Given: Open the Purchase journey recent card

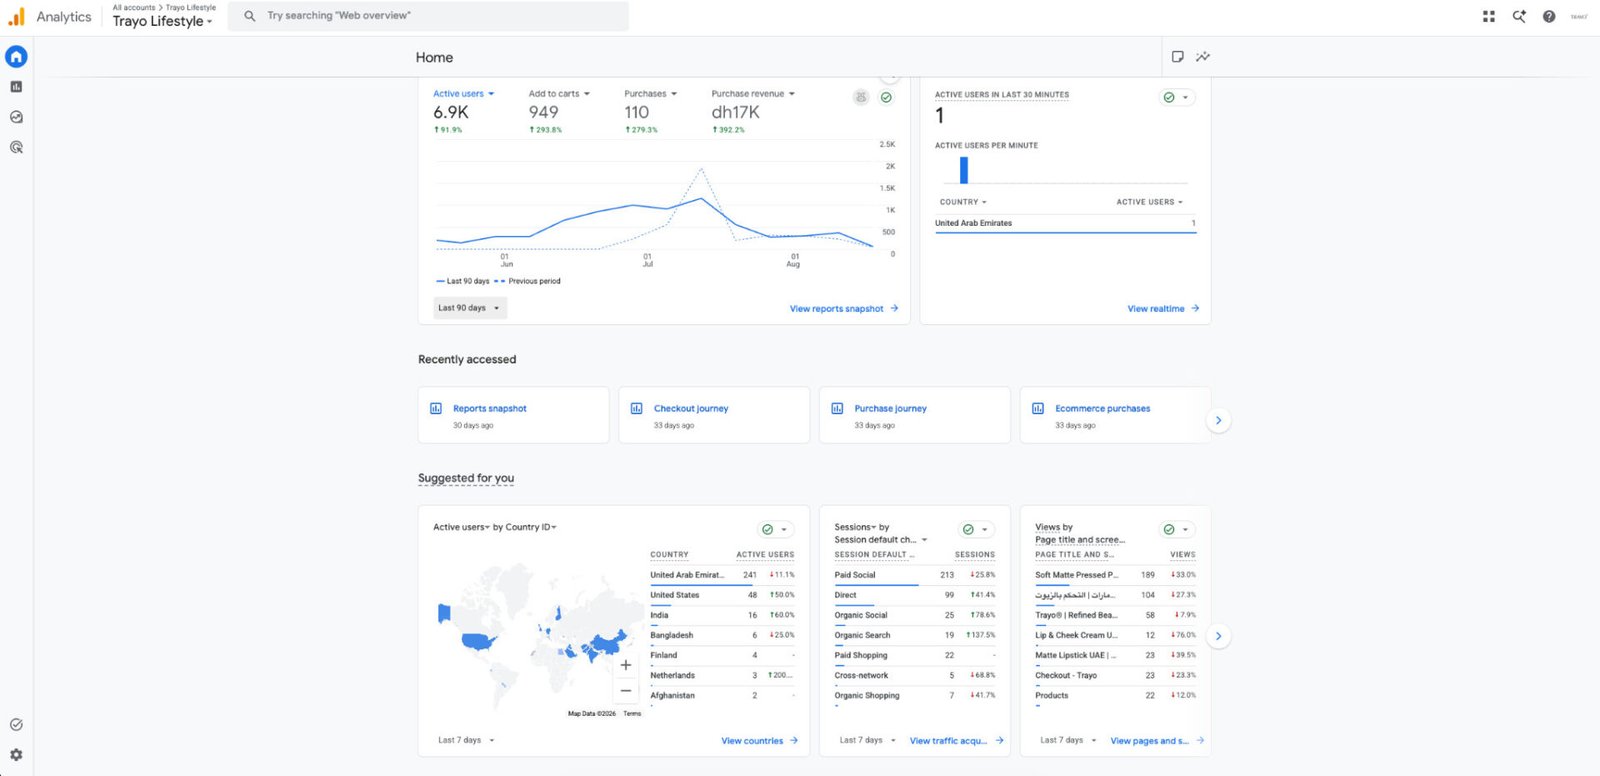Looking at the screenshot, I should point(915,415).
